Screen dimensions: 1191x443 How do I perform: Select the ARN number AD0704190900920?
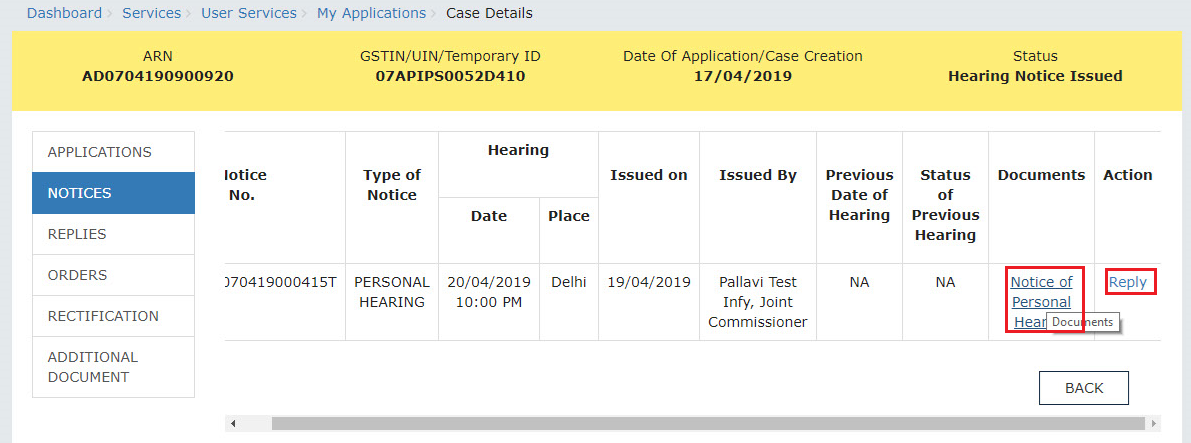158,76
